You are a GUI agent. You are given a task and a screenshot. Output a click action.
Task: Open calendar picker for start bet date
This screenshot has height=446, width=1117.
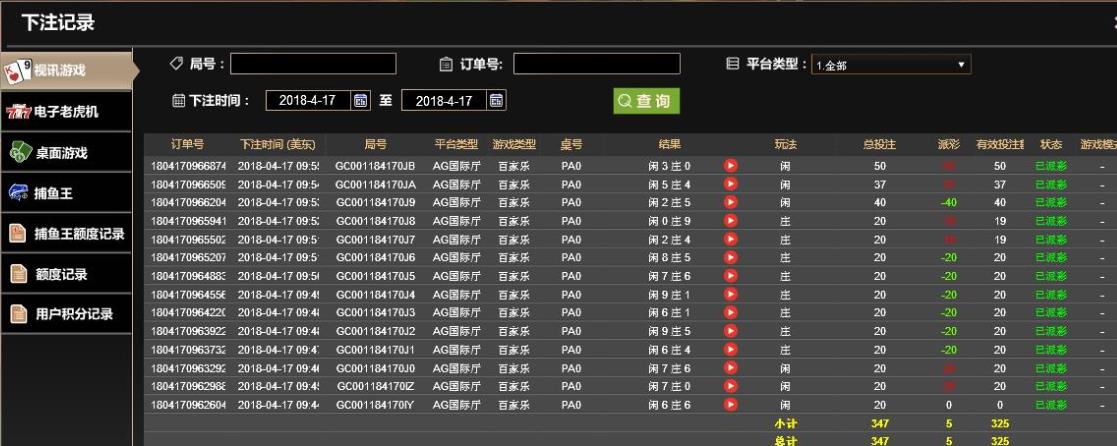pos(361,101)
